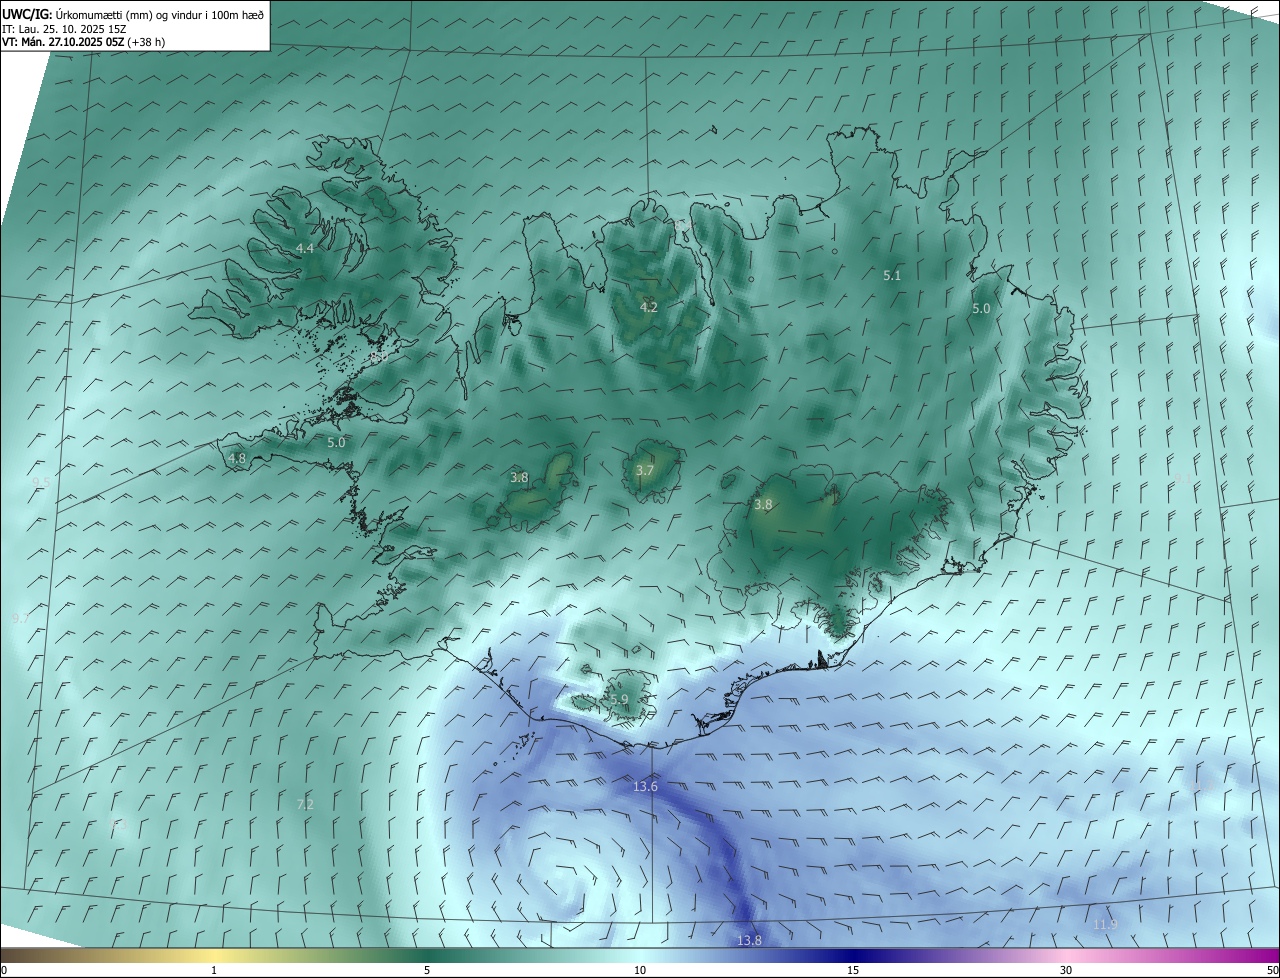The height and width of the screenshot is (978, 1280).
Task: Click the 9.5 value at the western edge
Action: pyautogui.click(x=41, y=482)
